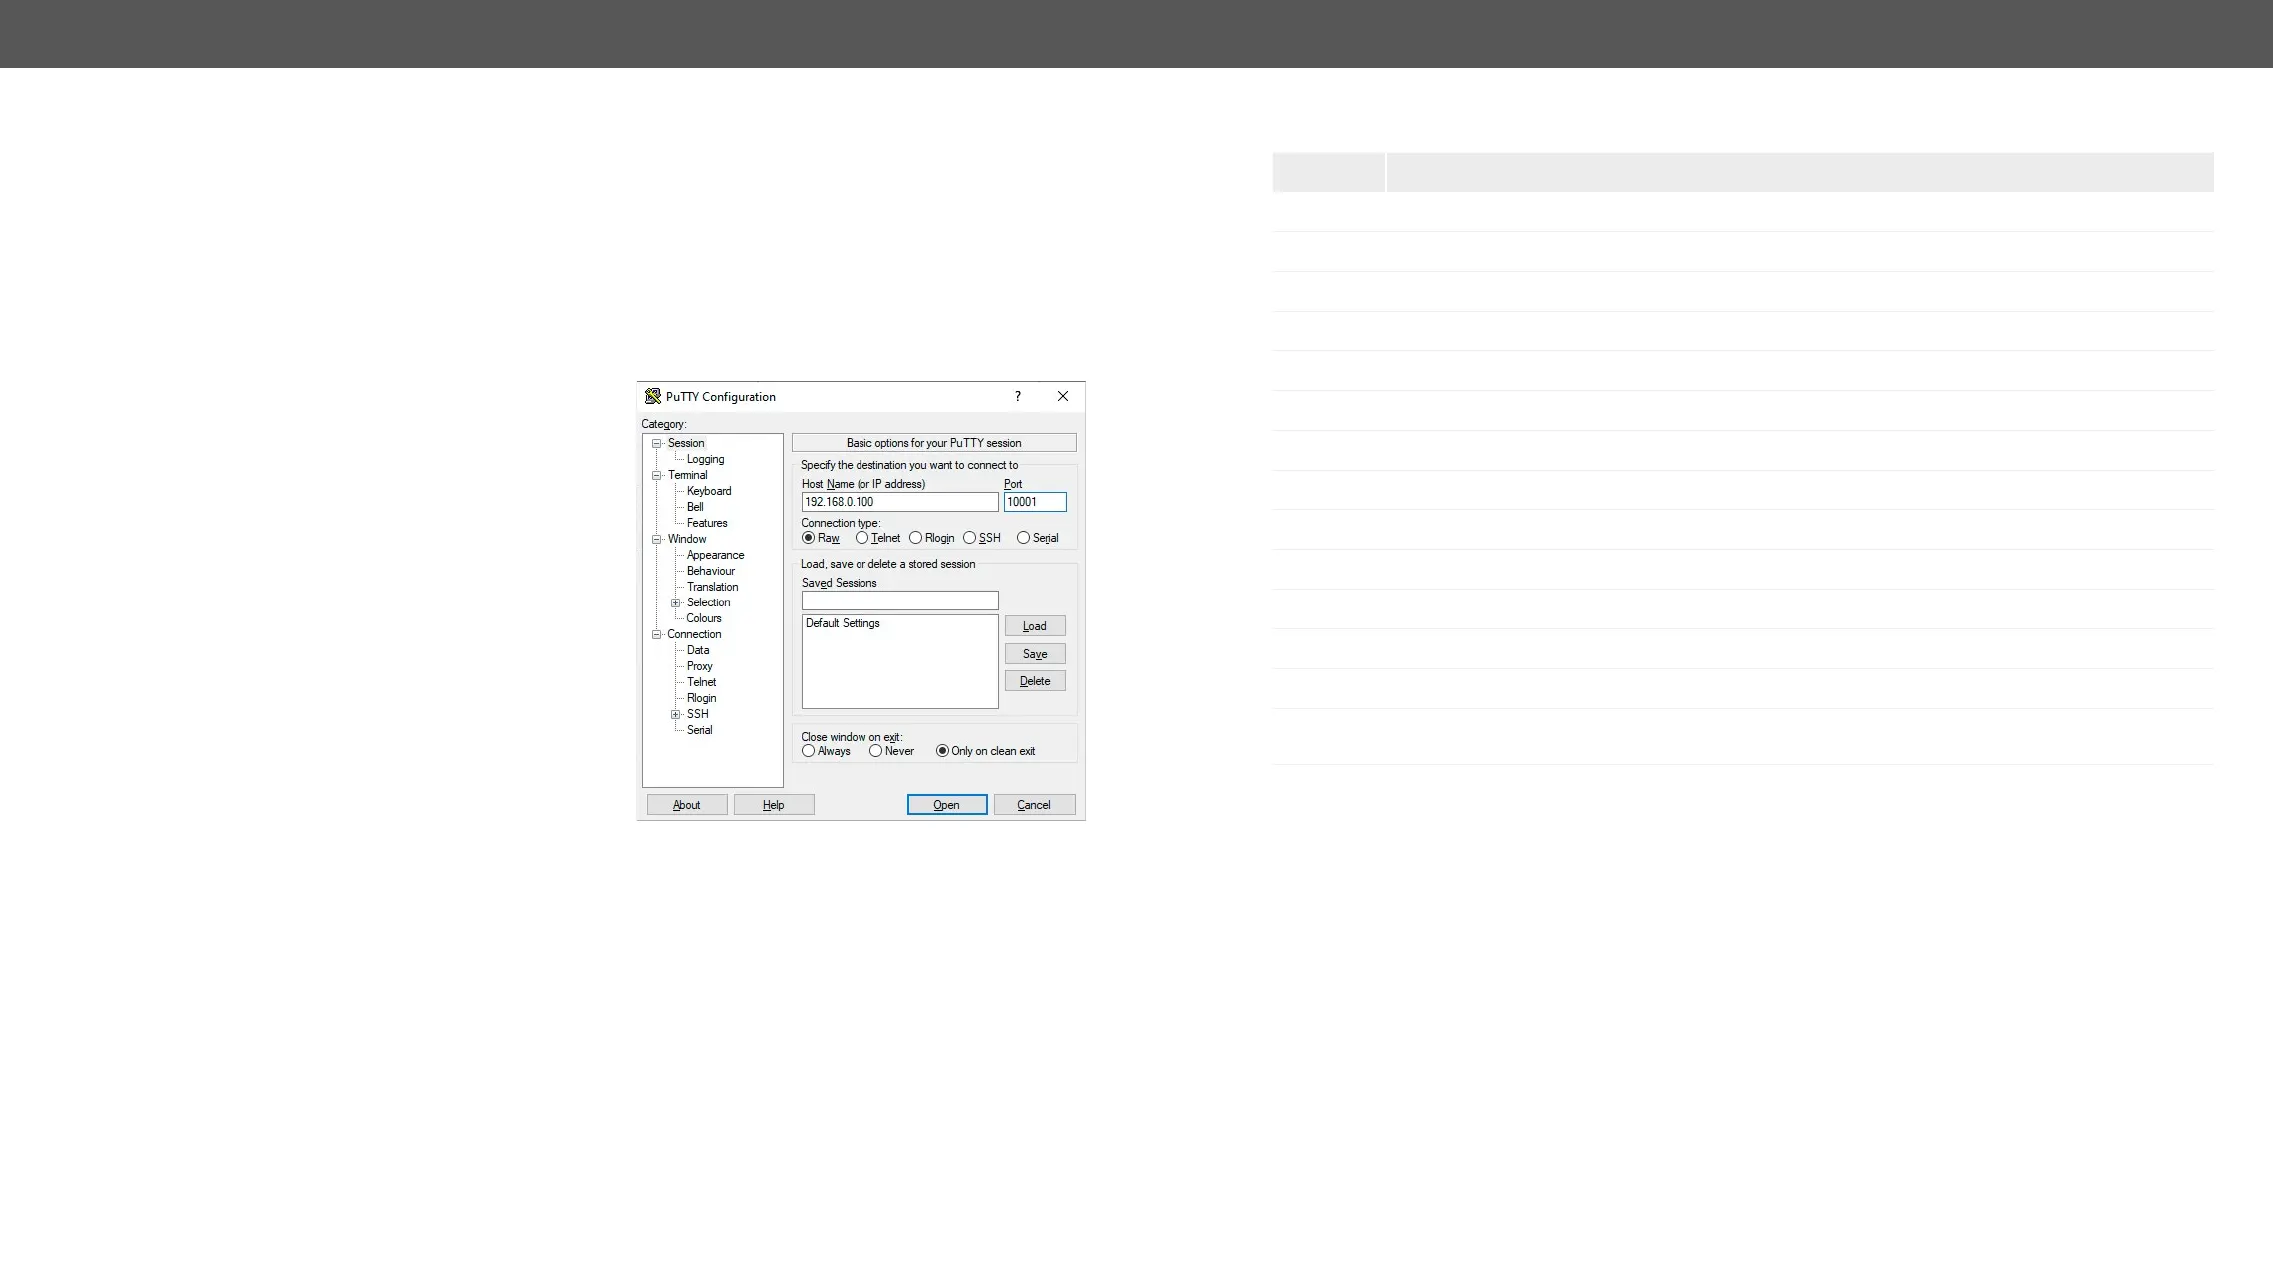Open the Features category

click(707, 523)
